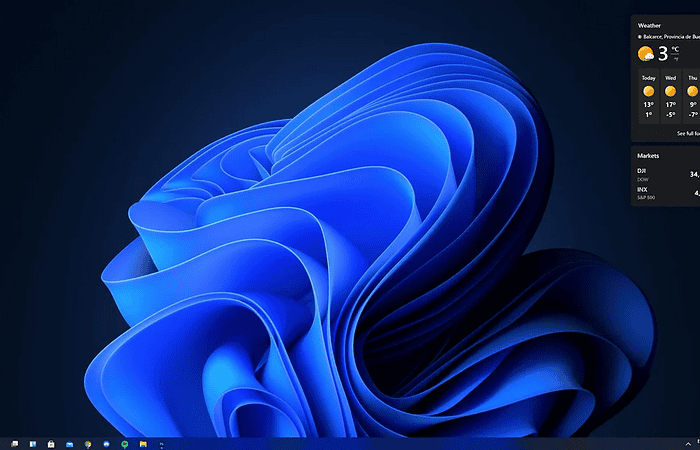The height and width of the screenshot is (450, 700).
Task: Select °C unit in Weather widget
Action: click(675, 49)
